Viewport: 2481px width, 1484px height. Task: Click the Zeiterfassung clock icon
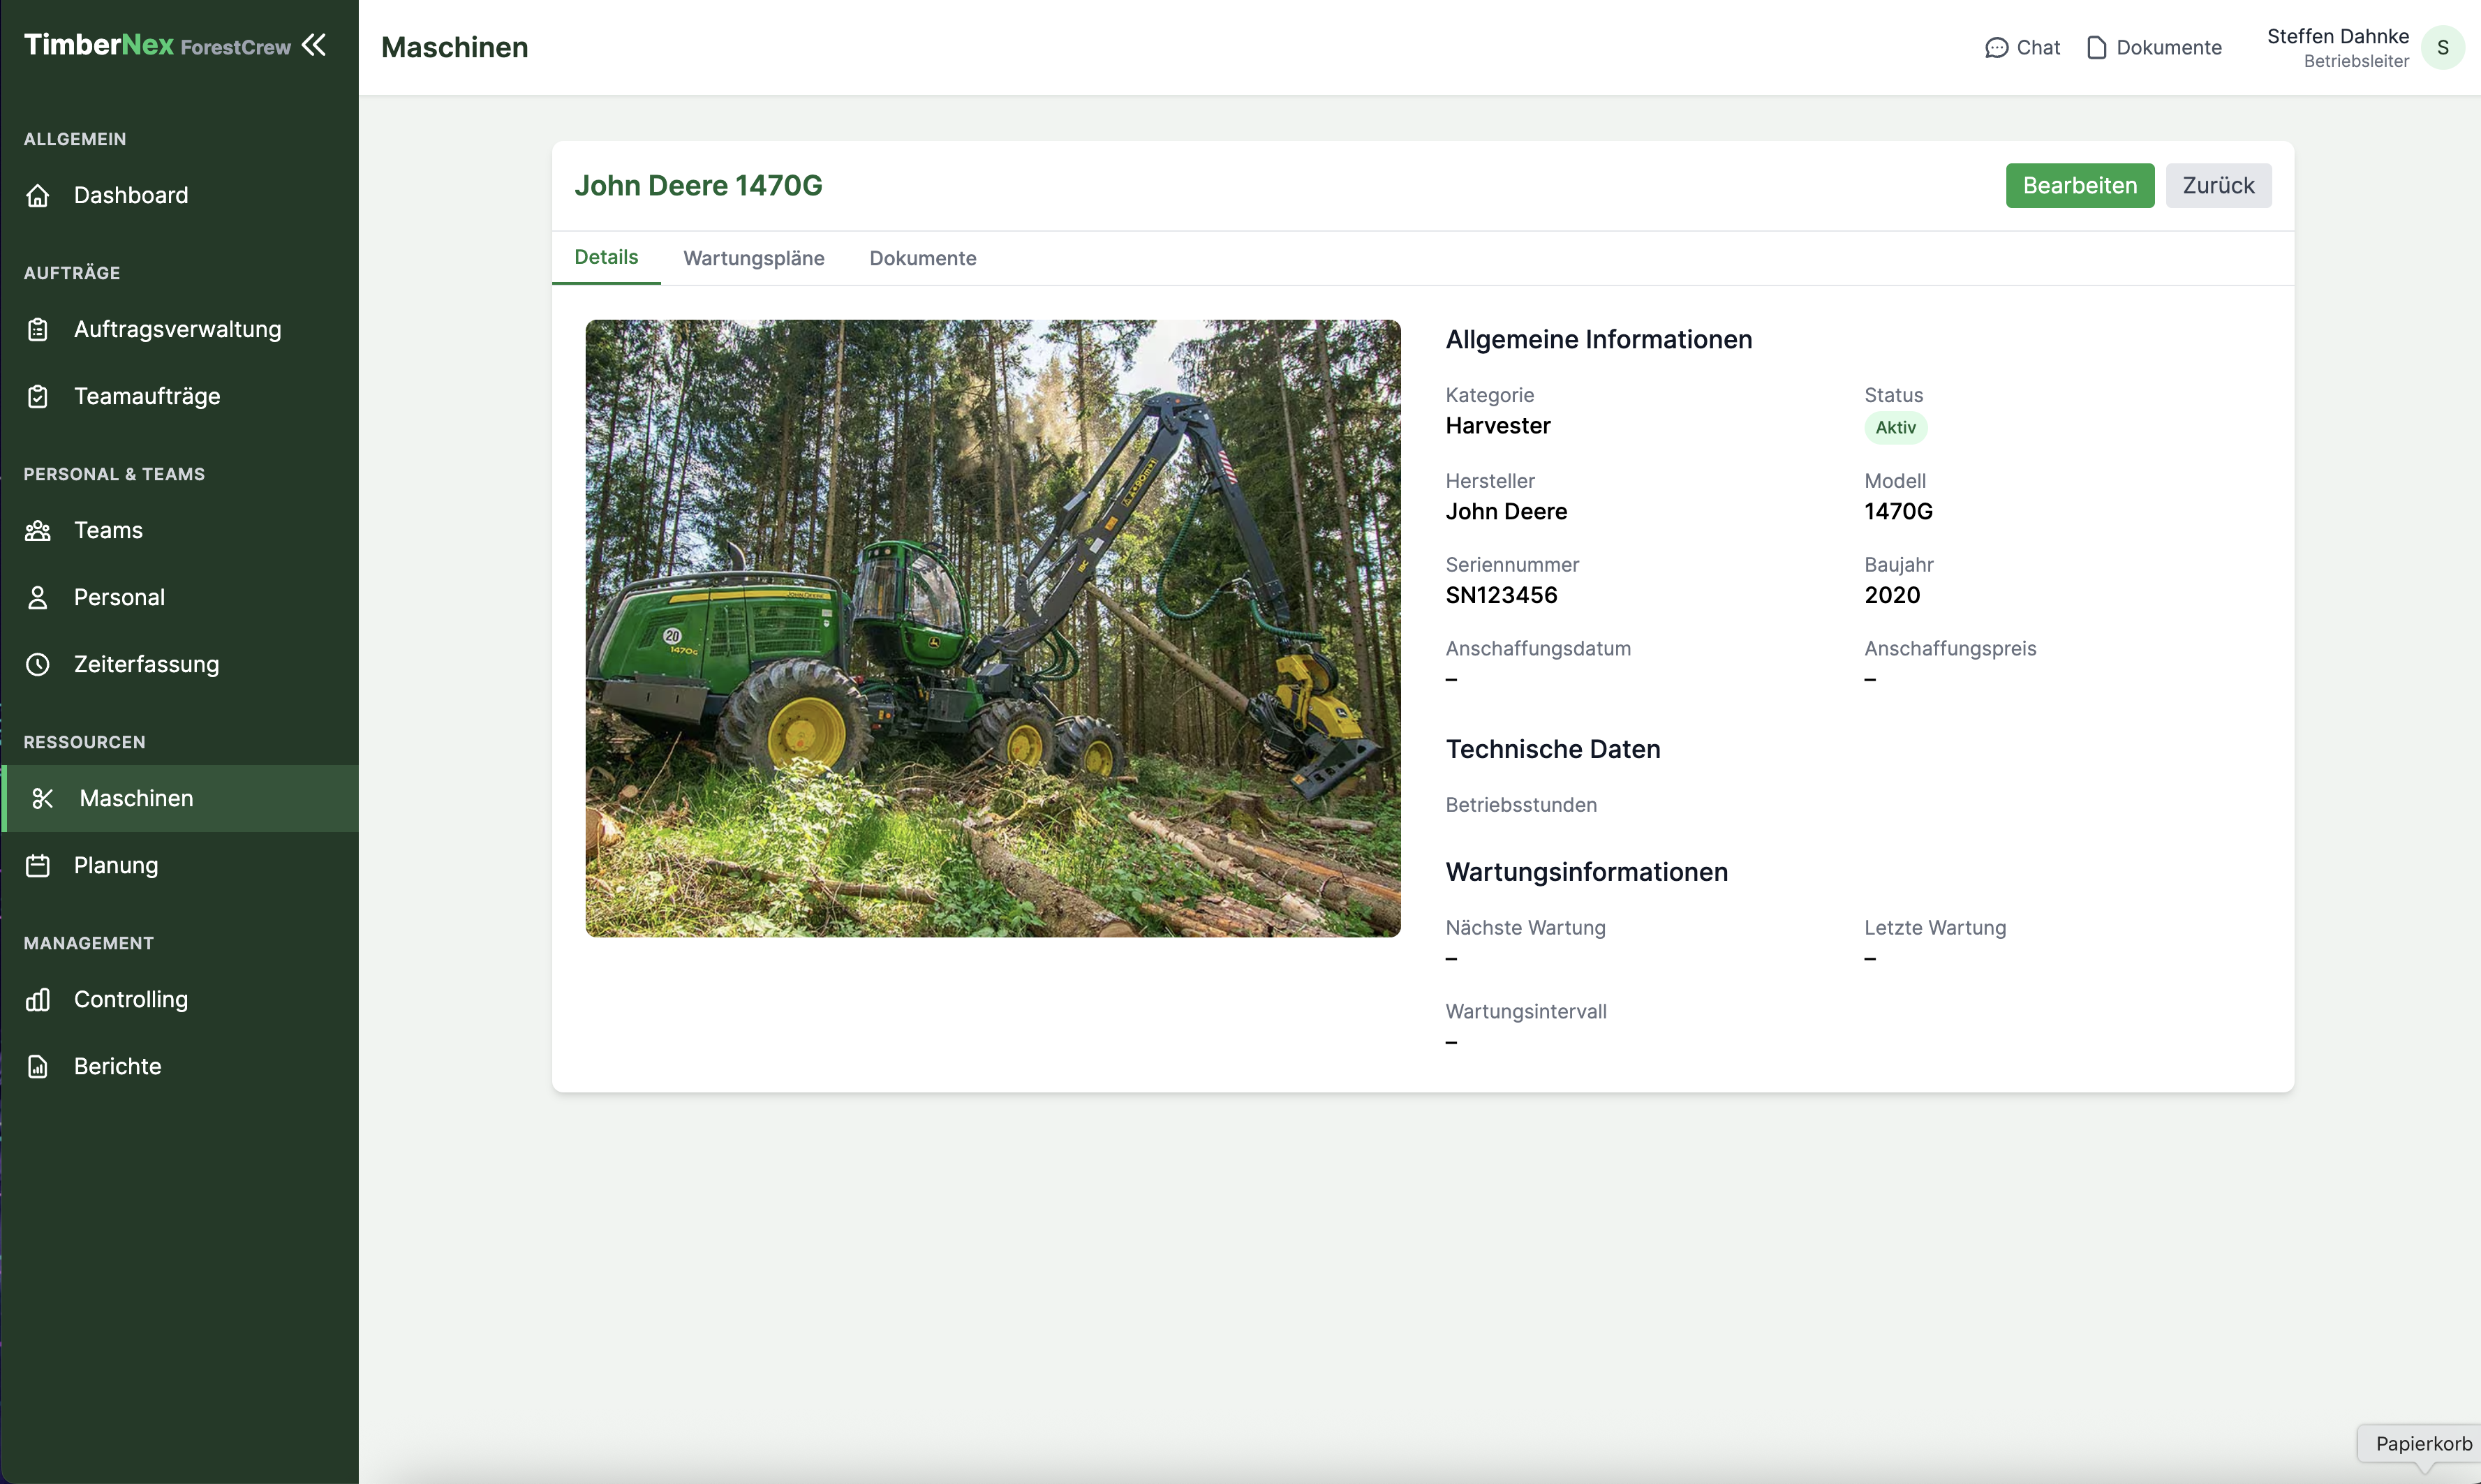point(38,665)
